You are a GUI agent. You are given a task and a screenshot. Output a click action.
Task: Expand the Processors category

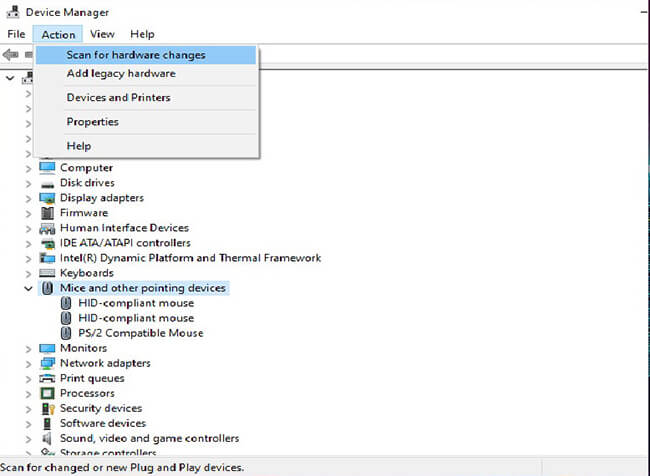coord(28,394)
